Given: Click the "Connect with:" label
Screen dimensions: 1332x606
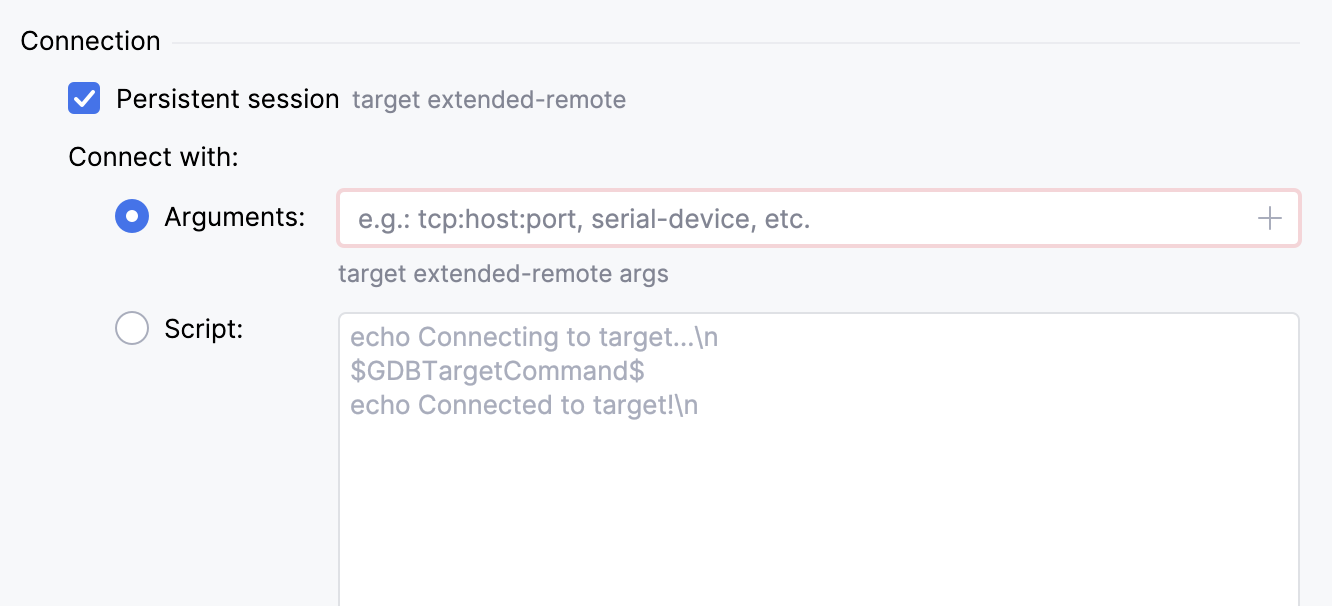Looking at the screenshot, I should [153, 158].
